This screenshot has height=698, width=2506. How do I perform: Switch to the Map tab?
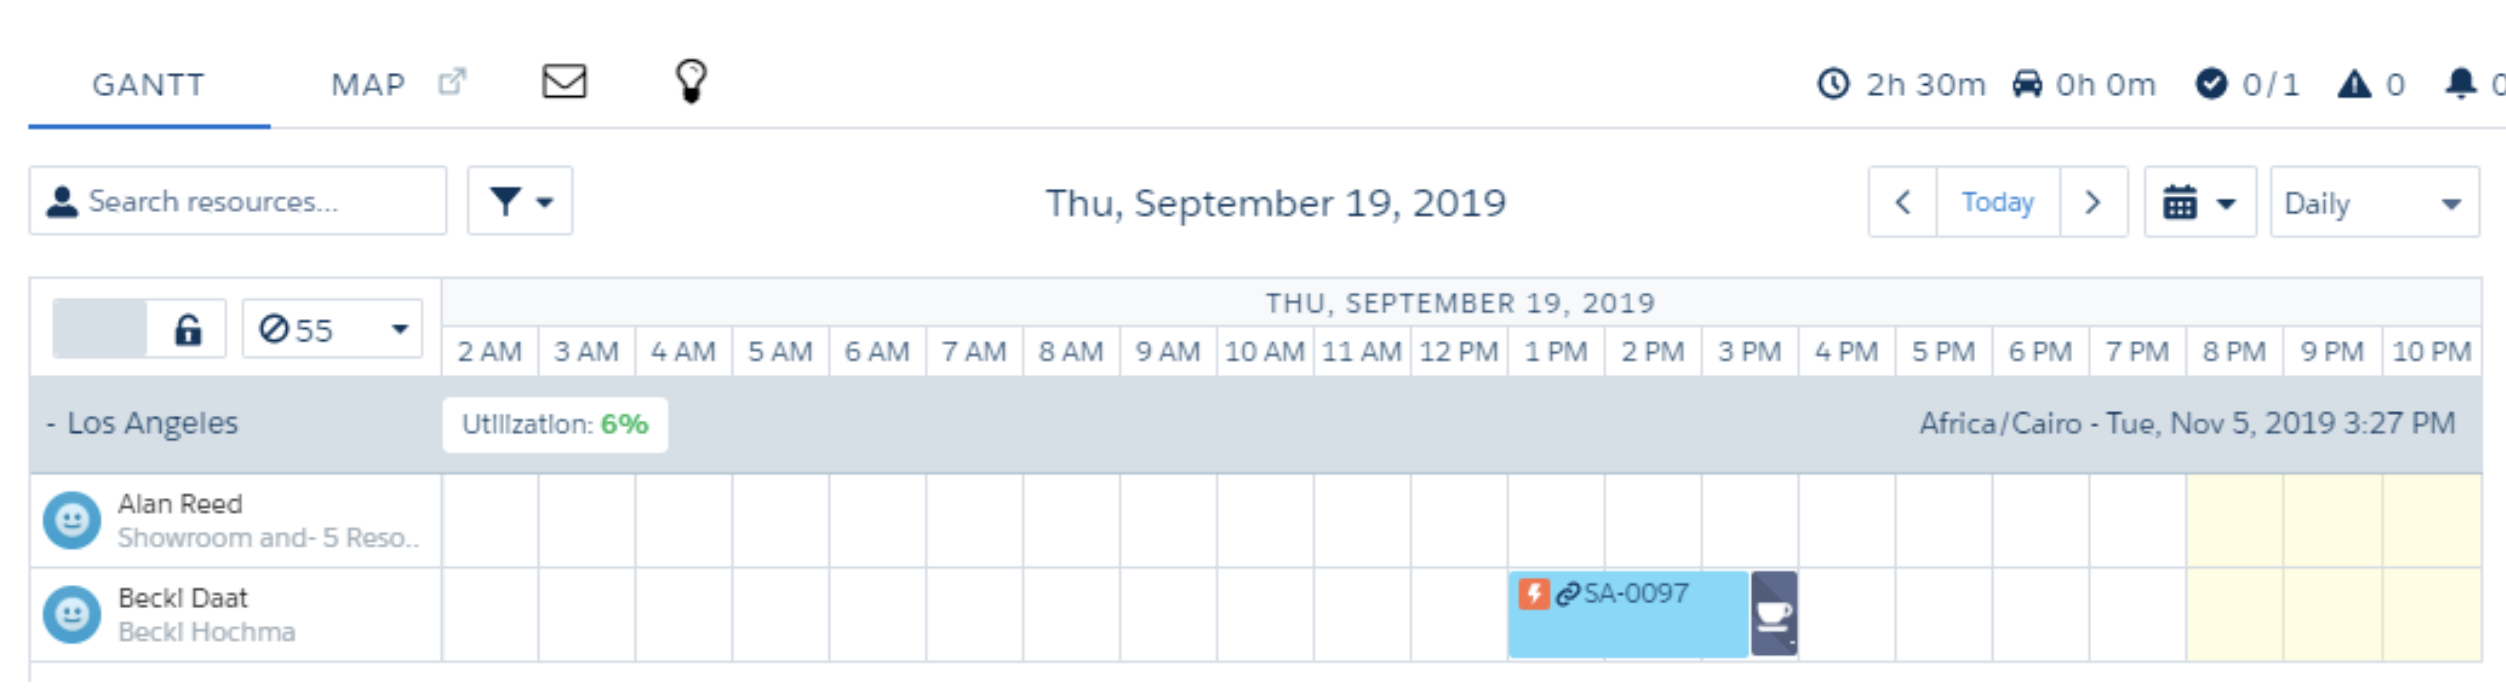click(368, 85)
